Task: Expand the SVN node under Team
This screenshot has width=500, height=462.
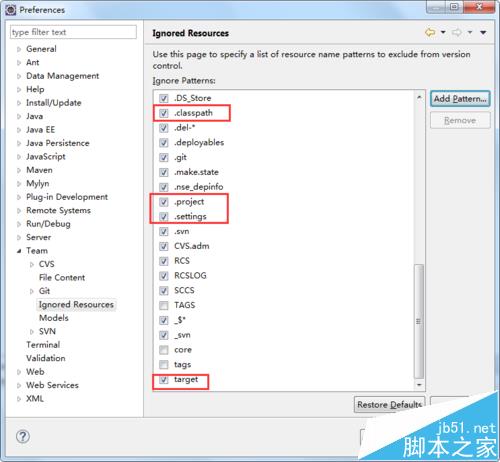Action: [x=32, y=332]
